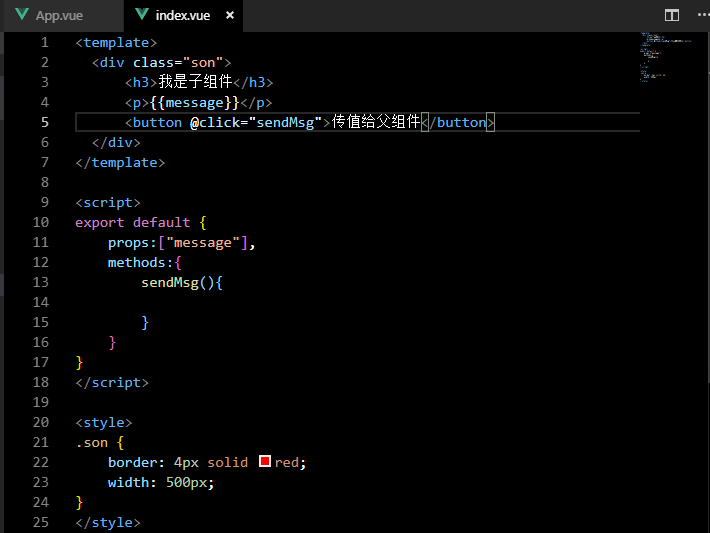
Task: Click the {{message}} interpolation
Action: click(x=194, y=103)
